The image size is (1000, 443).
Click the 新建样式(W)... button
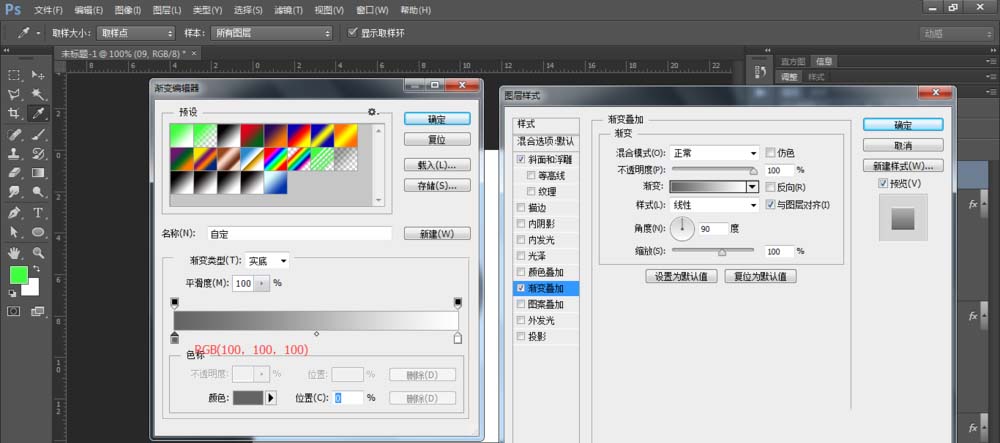[902, 166]
